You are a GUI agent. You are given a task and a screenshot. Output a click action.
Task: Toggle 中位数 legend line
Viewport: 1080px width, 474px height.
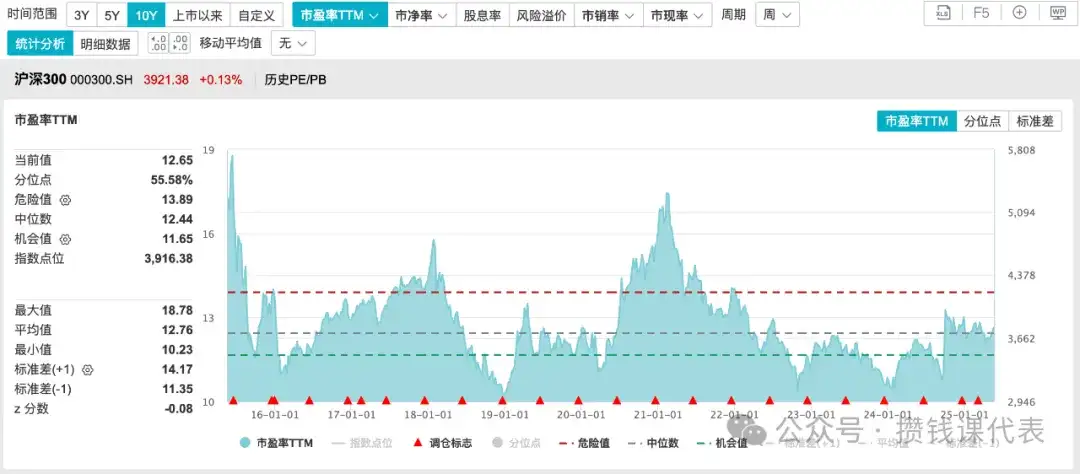coord(653,443)
